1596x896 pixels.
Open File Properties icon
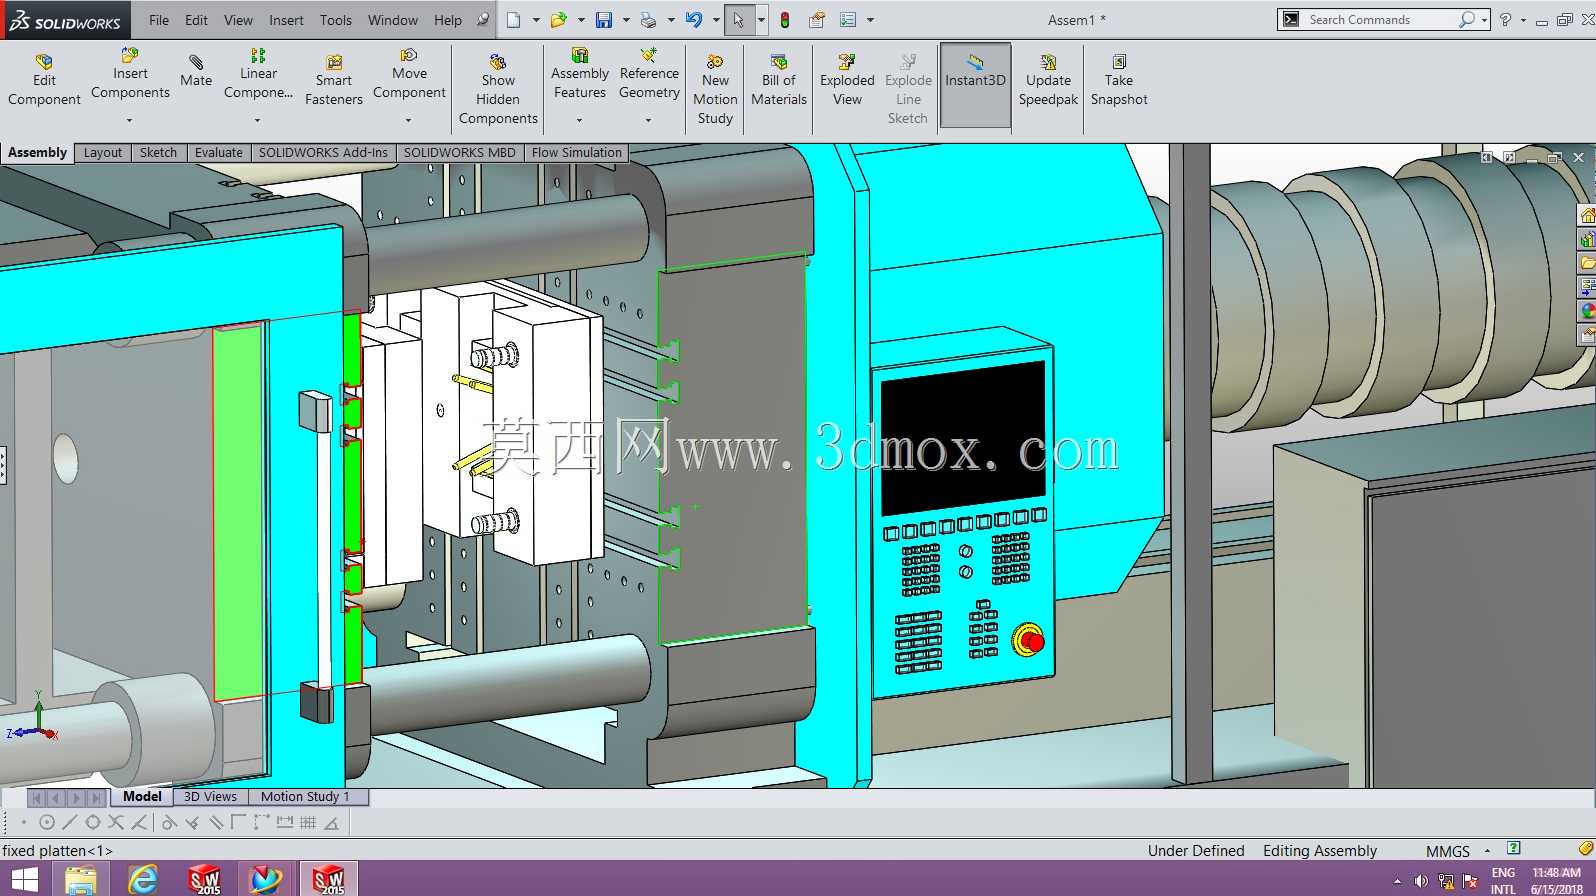[x=817, y=20]
